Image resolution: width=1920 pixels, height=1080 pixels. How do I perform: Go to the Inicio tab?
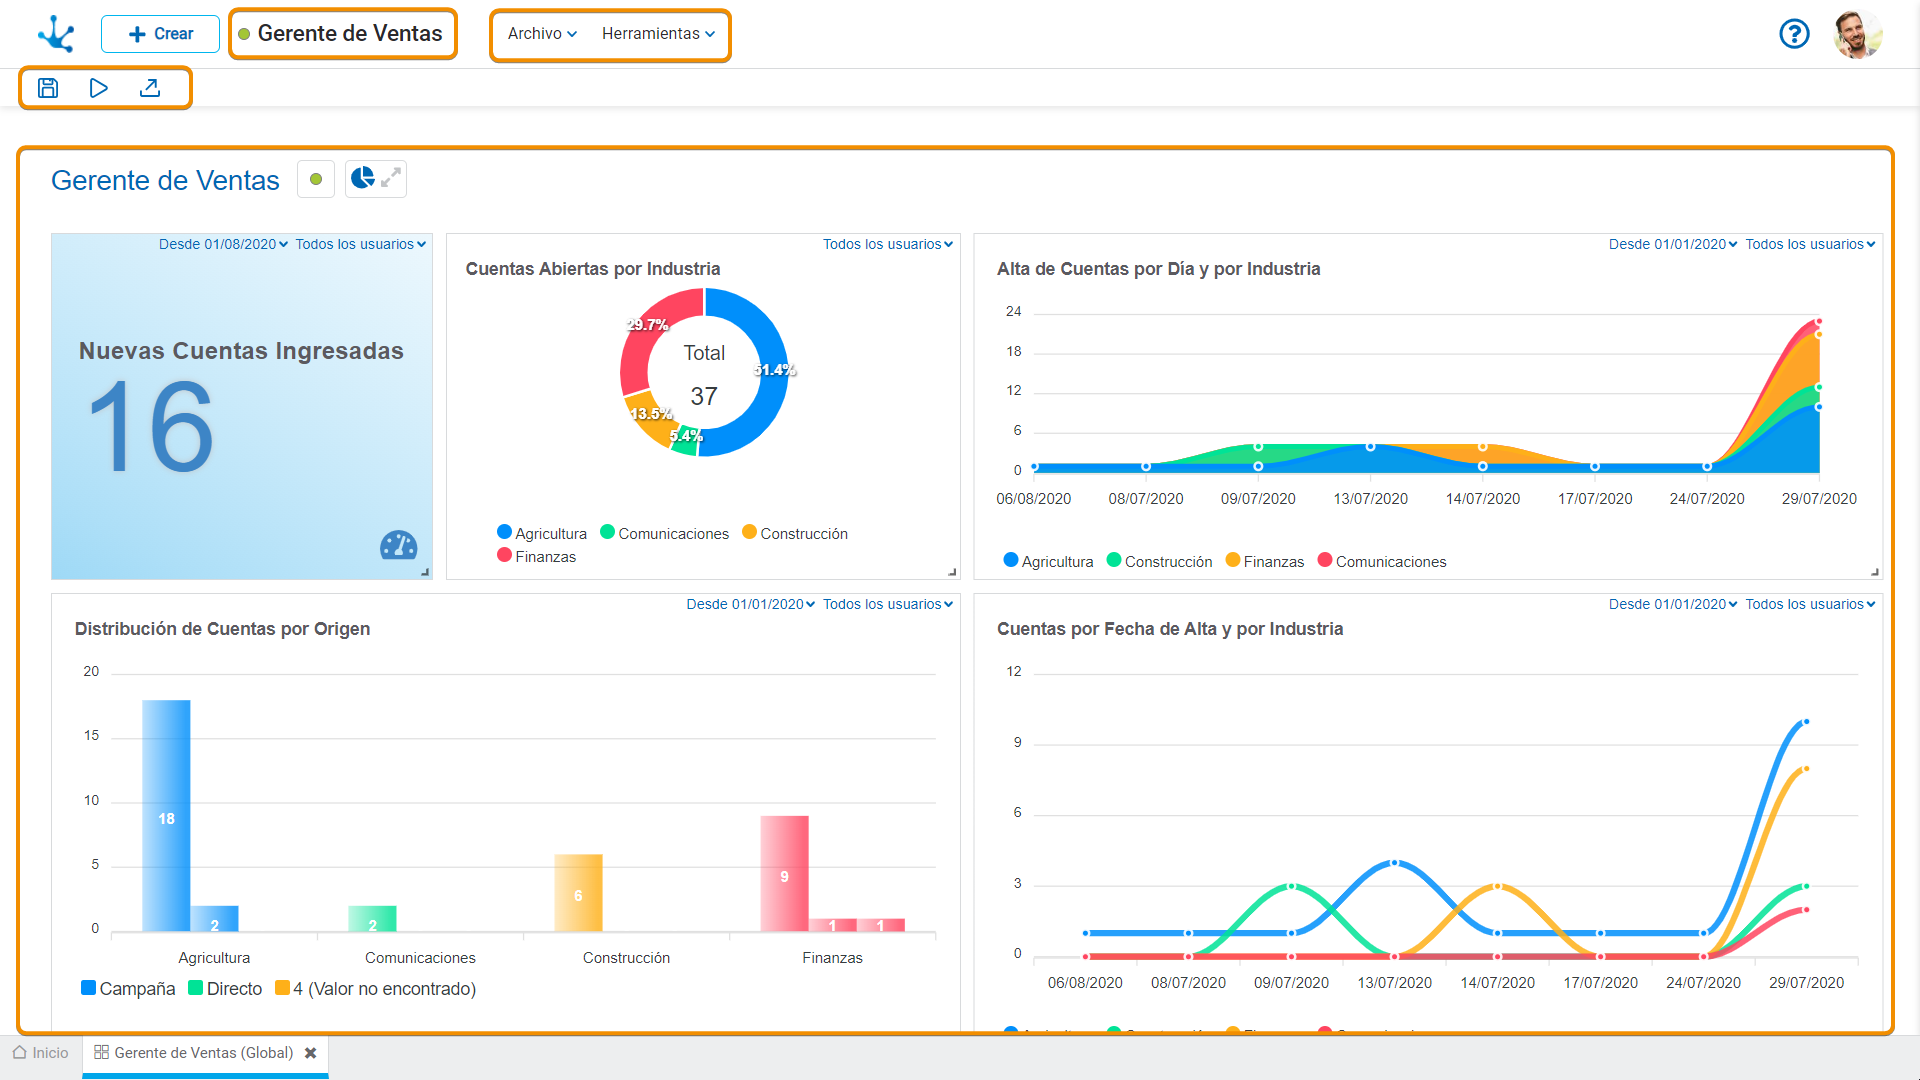click(41, 1053)
